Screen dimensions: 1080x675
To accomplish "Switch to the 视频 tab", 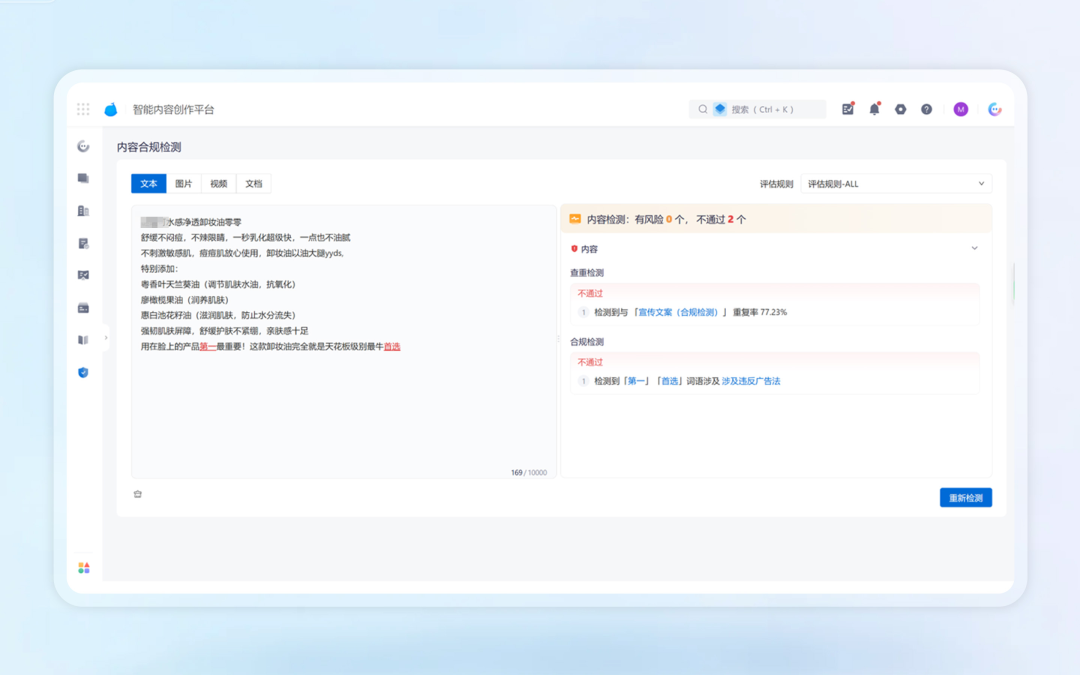I will 219,184.
